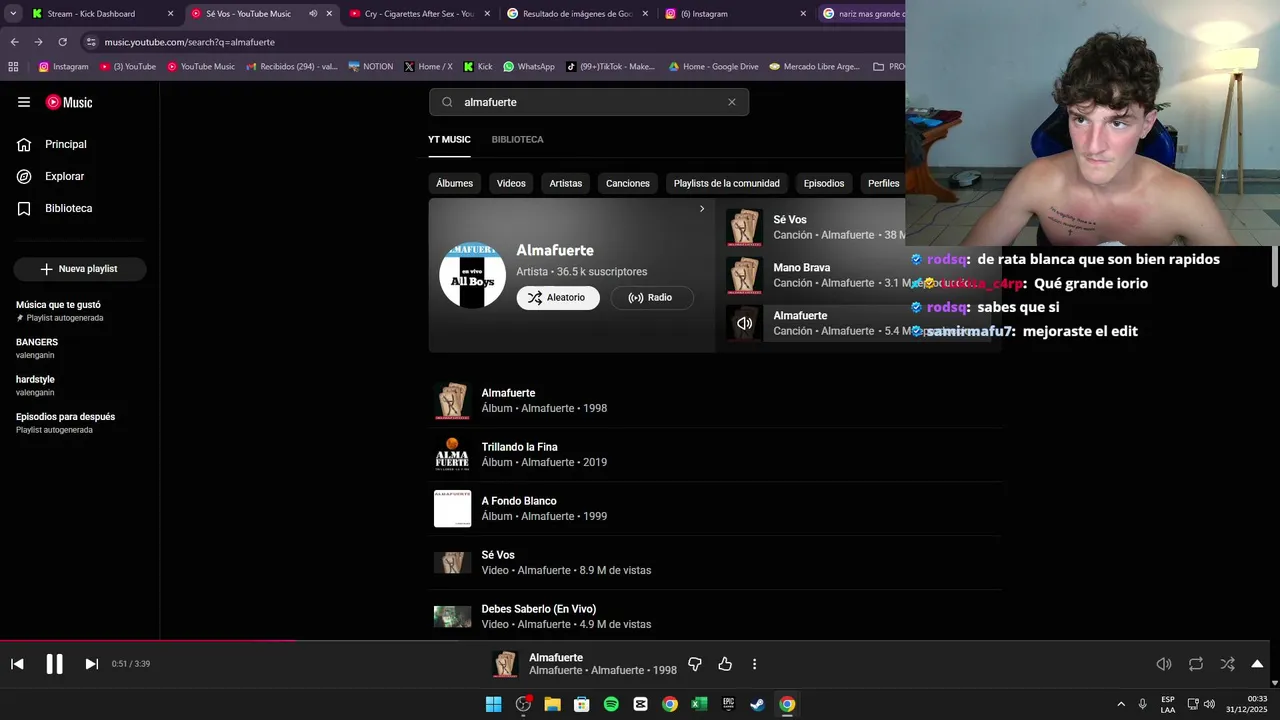Switch to the BIBLIOTECA tab
Viewport: 1280px width, 720px height.
[x=517, y=139]
